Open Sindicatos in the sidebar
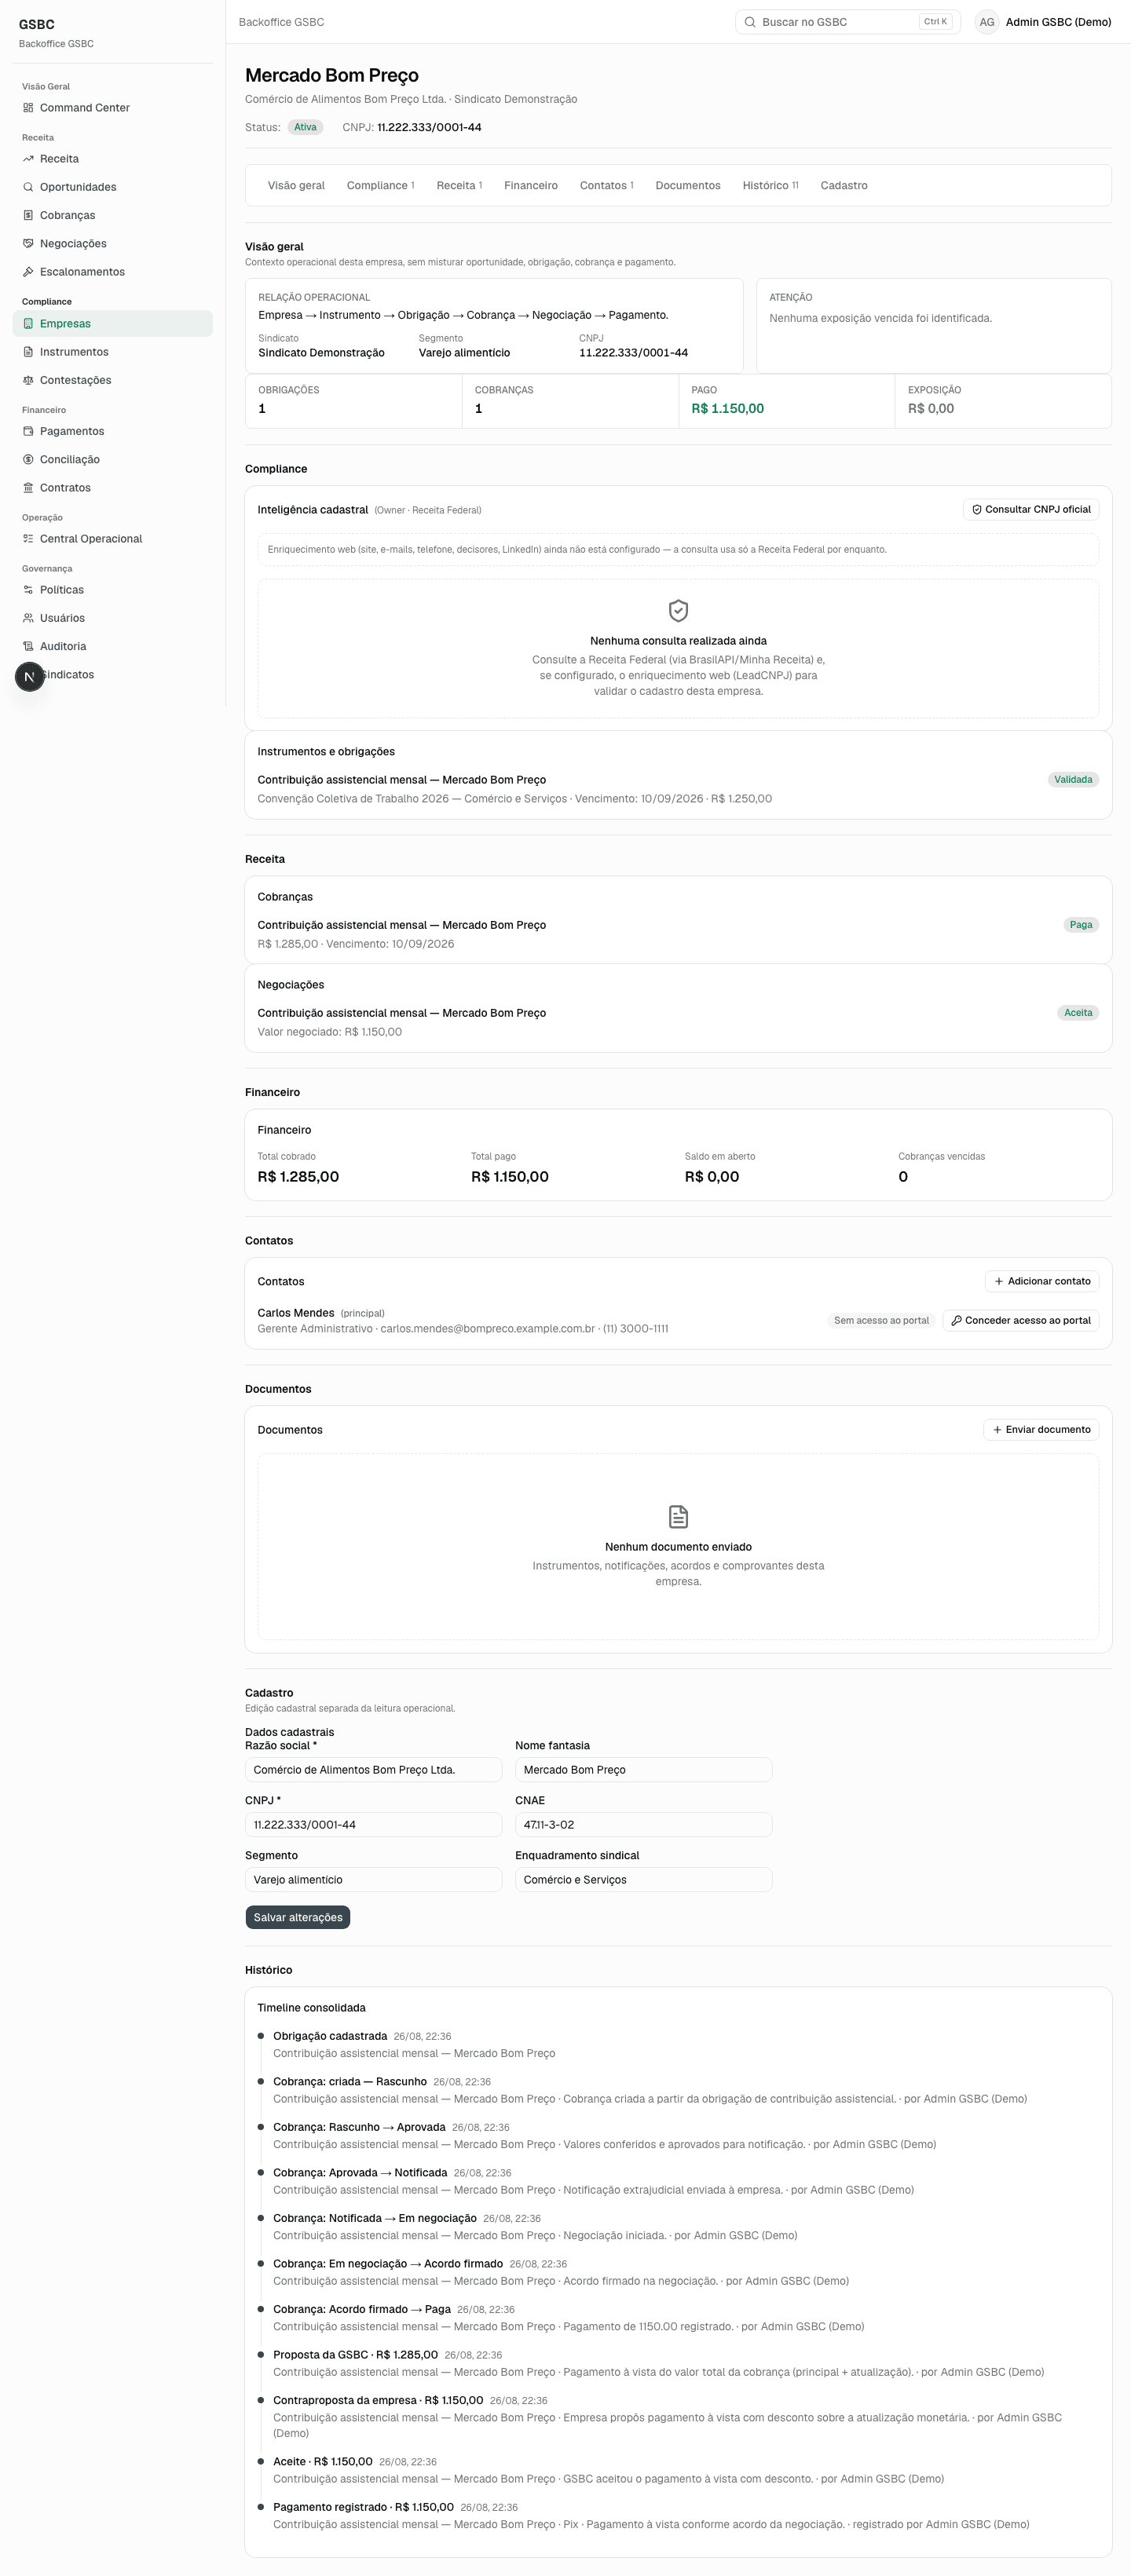This screenshot has width=1131, height=2576. [113, 675]
